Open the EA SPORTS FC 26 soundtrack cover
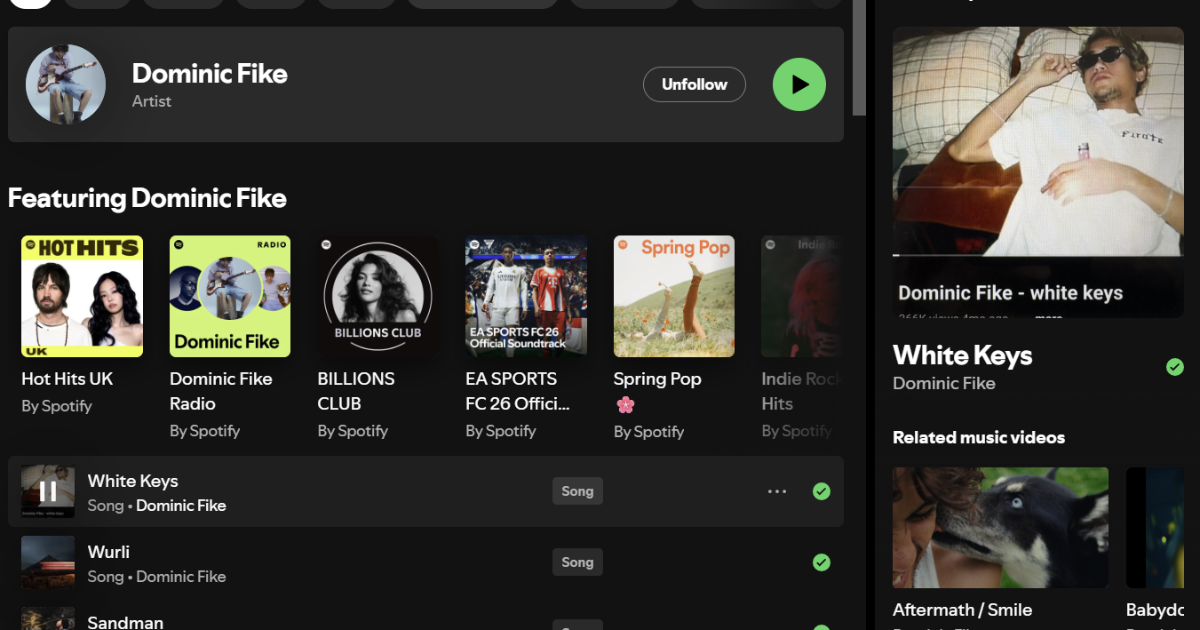This screenshot has height=630, width=1200. click(x=526, y=296)
